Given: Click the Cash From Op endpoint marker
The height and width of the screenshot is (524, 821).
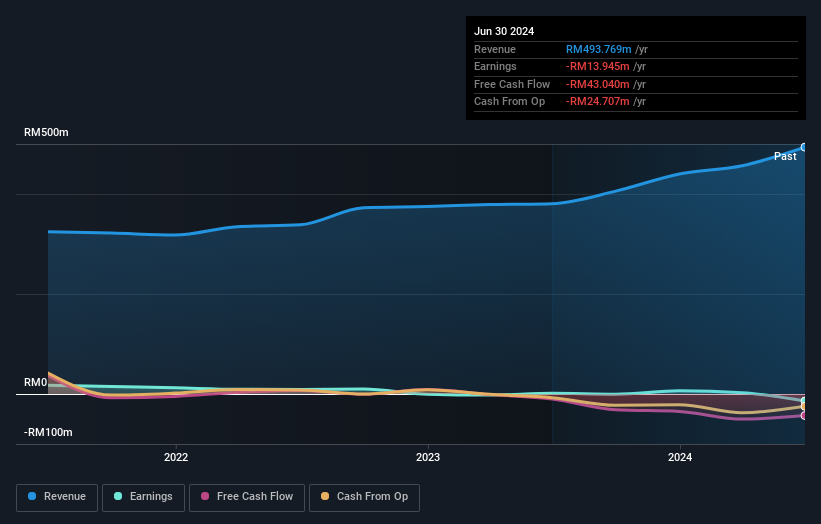Looking at the screenshot, I should coord(804,407).
